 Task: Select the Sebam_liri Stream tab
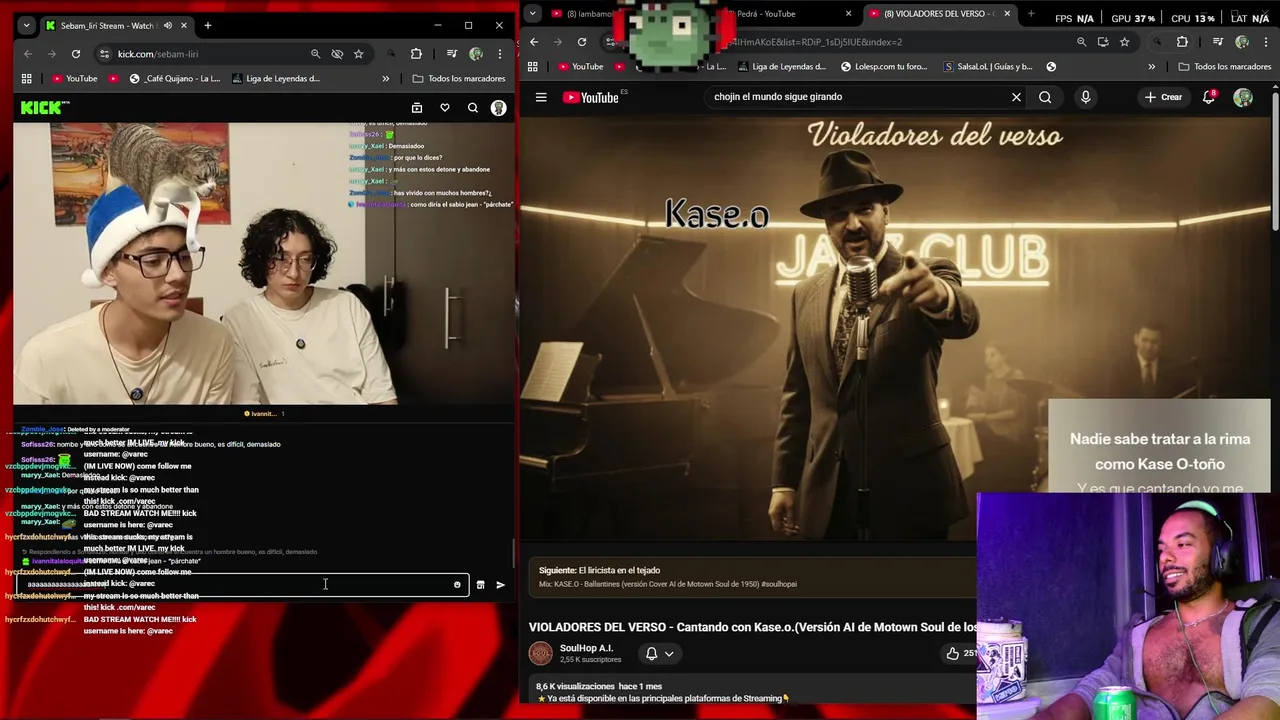point(106,25)
